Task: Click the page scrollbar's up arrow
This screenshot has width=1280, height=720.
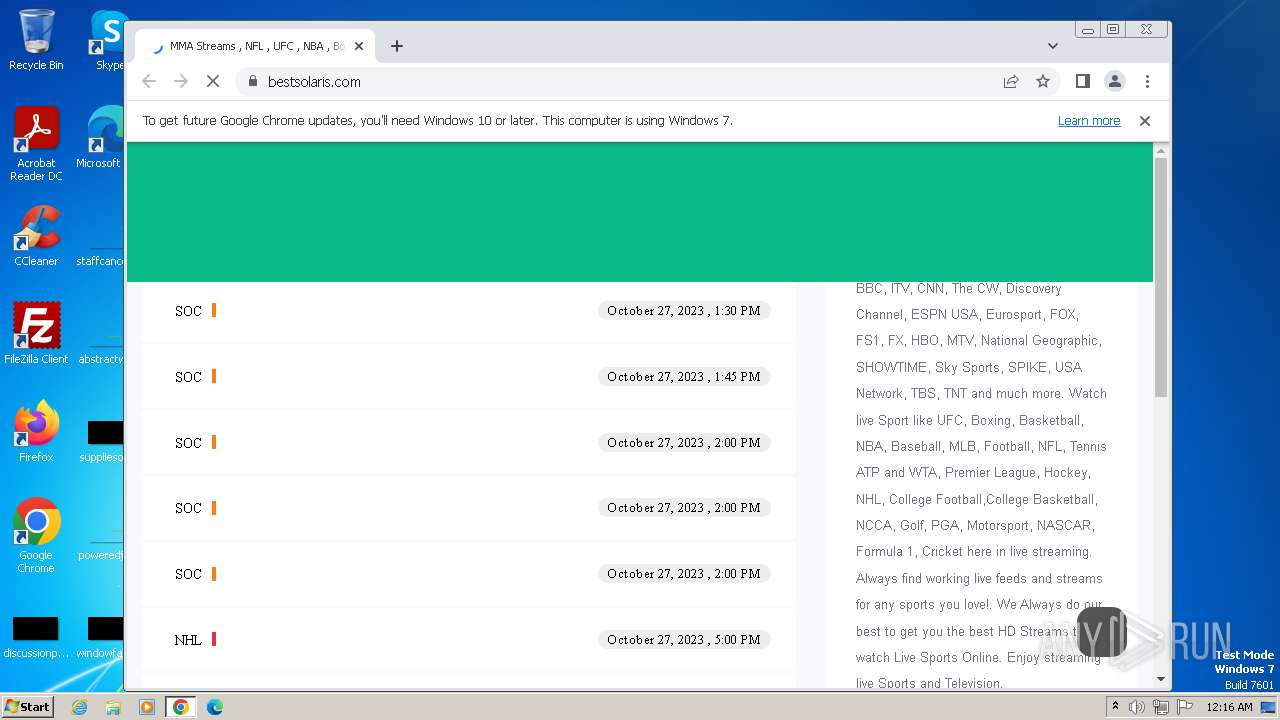Action: pos(1161,151)
